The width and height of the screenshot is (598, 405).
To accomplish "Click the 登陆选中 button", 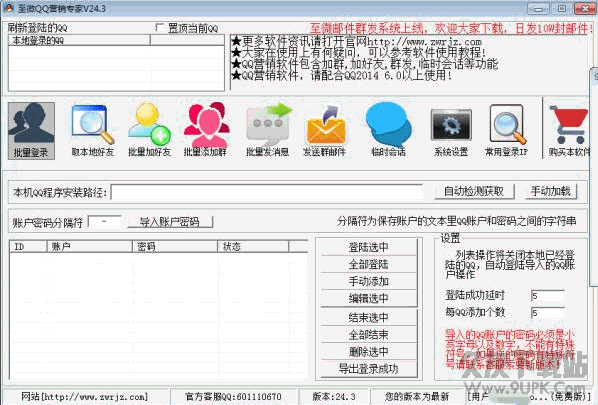I will 369,247.
